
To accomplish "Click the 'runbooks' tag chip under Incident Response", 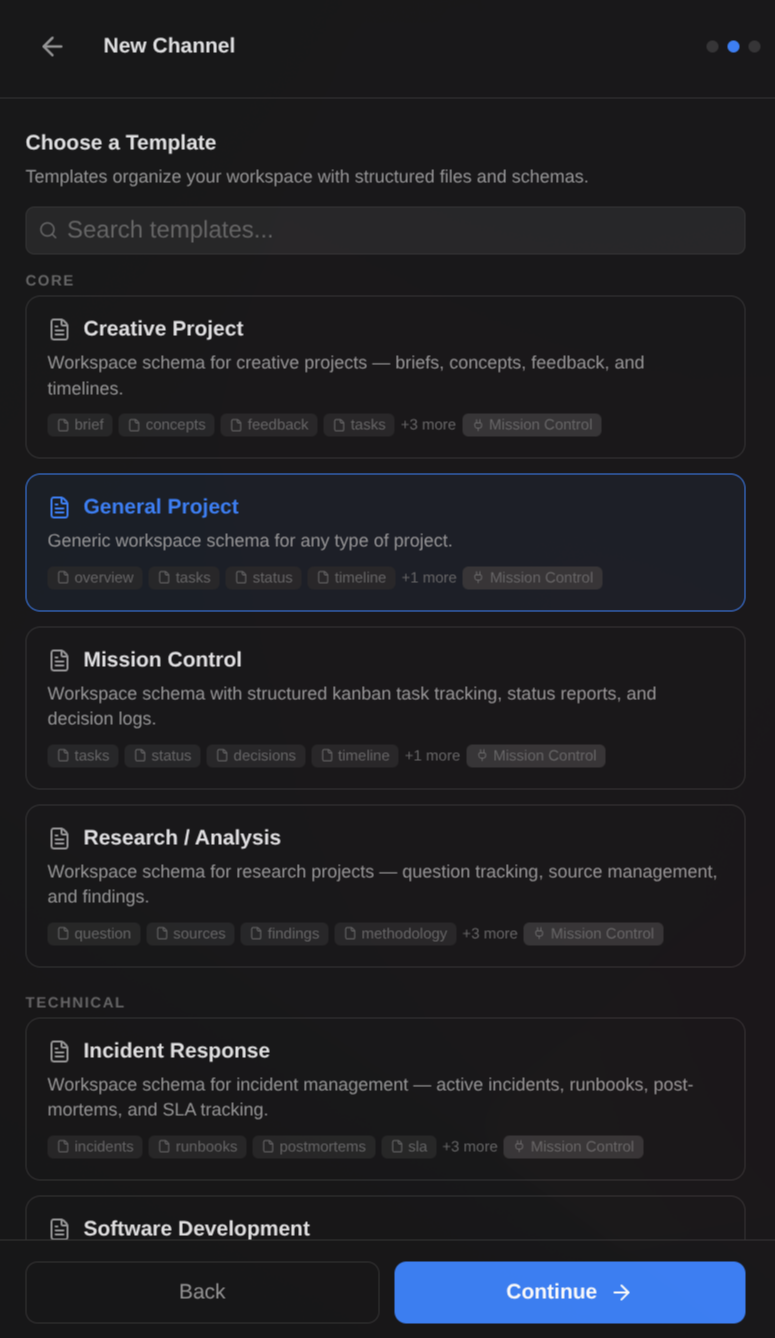I will 197,1147.
